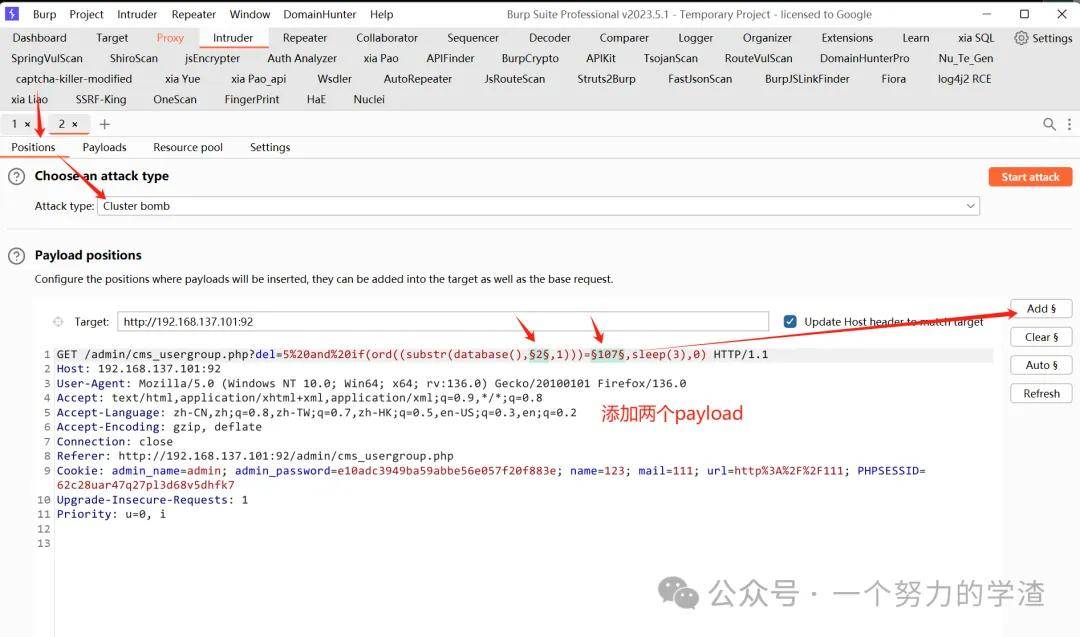Click the Referer header line in request
The width and height of the screenshot is (1080, 637).
click(x=255, y=456)
